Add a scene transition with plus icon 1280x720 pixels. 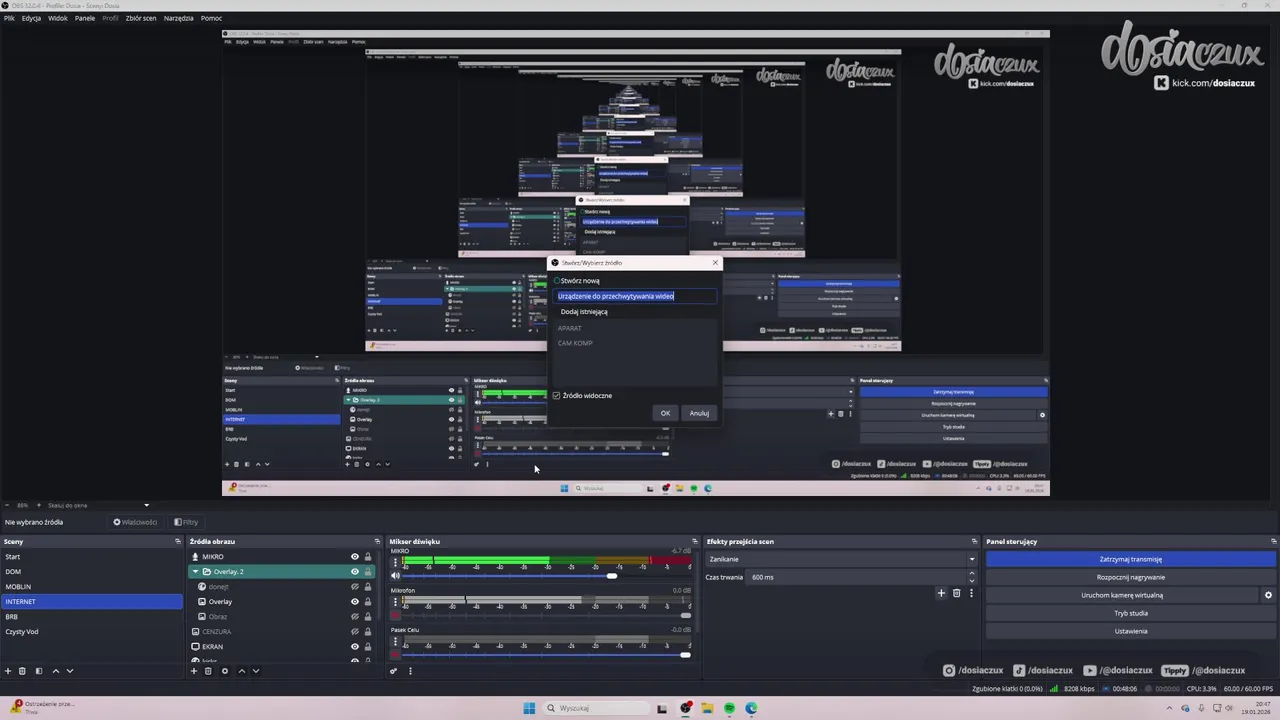(x=941, y=593)
